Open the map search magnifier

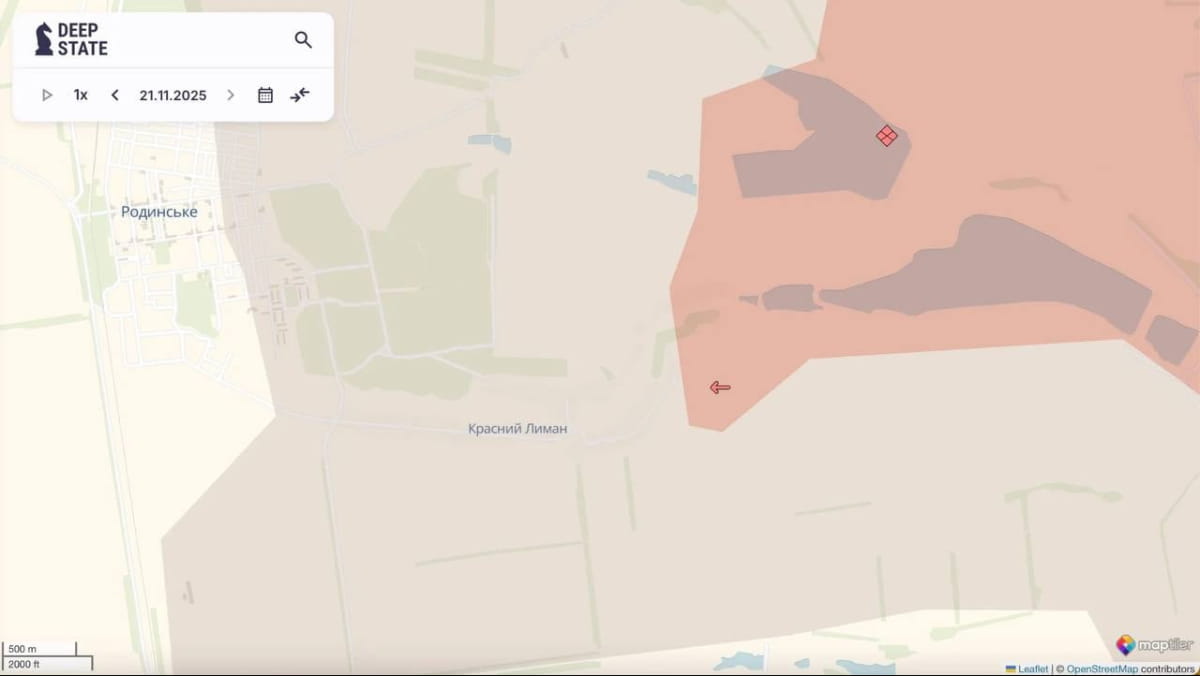pyautogui.click(x=303, y=40)
